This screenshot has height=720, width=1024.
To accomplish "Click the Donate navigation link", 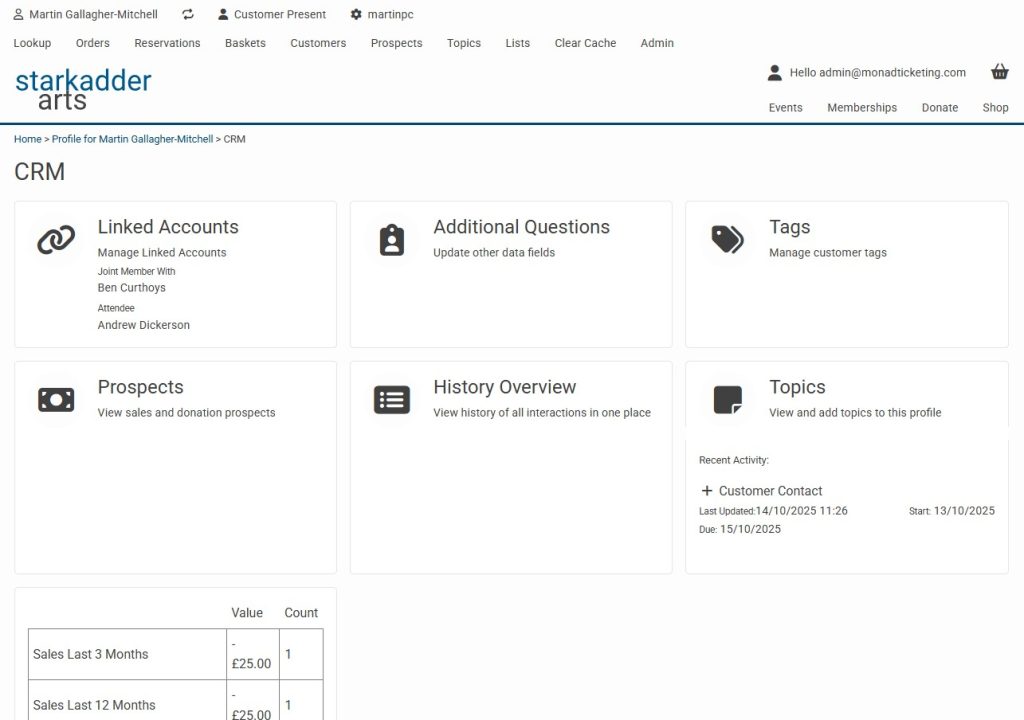I will [939, 107].
